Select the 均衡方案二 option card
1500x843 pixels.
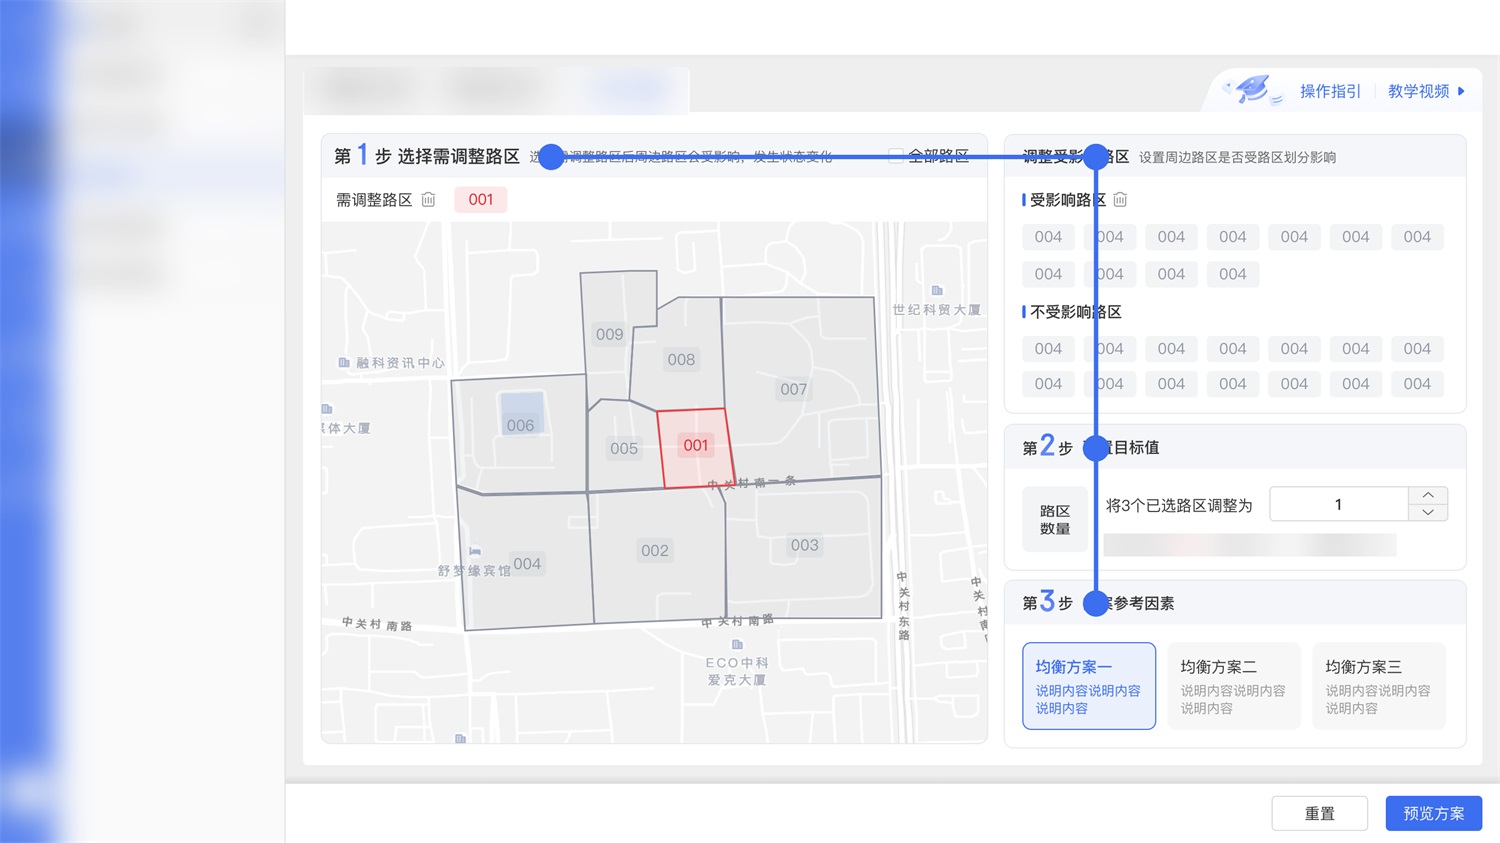[x=1234, y=686]
